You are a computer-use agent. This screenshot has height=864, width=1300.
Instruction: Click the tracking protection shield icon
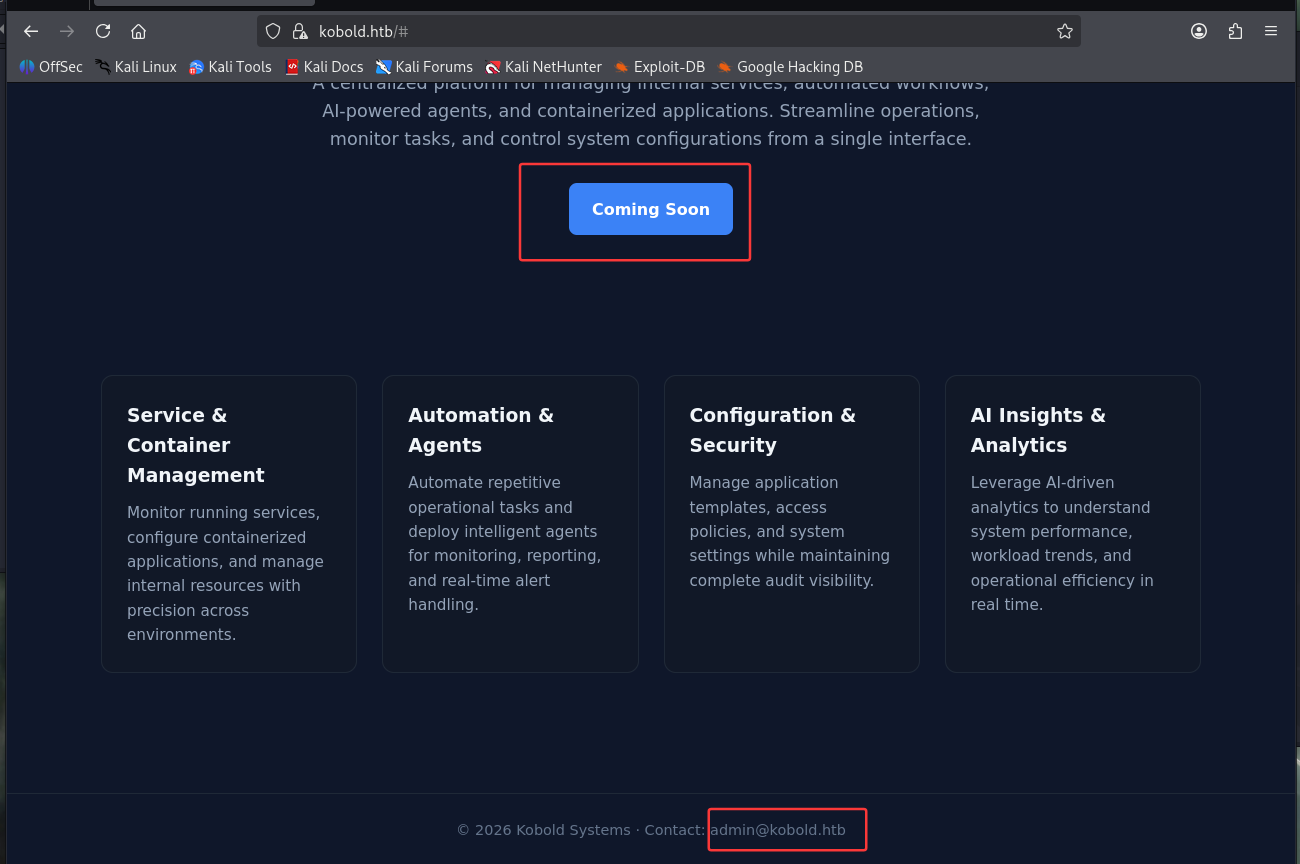click(273, 31)
